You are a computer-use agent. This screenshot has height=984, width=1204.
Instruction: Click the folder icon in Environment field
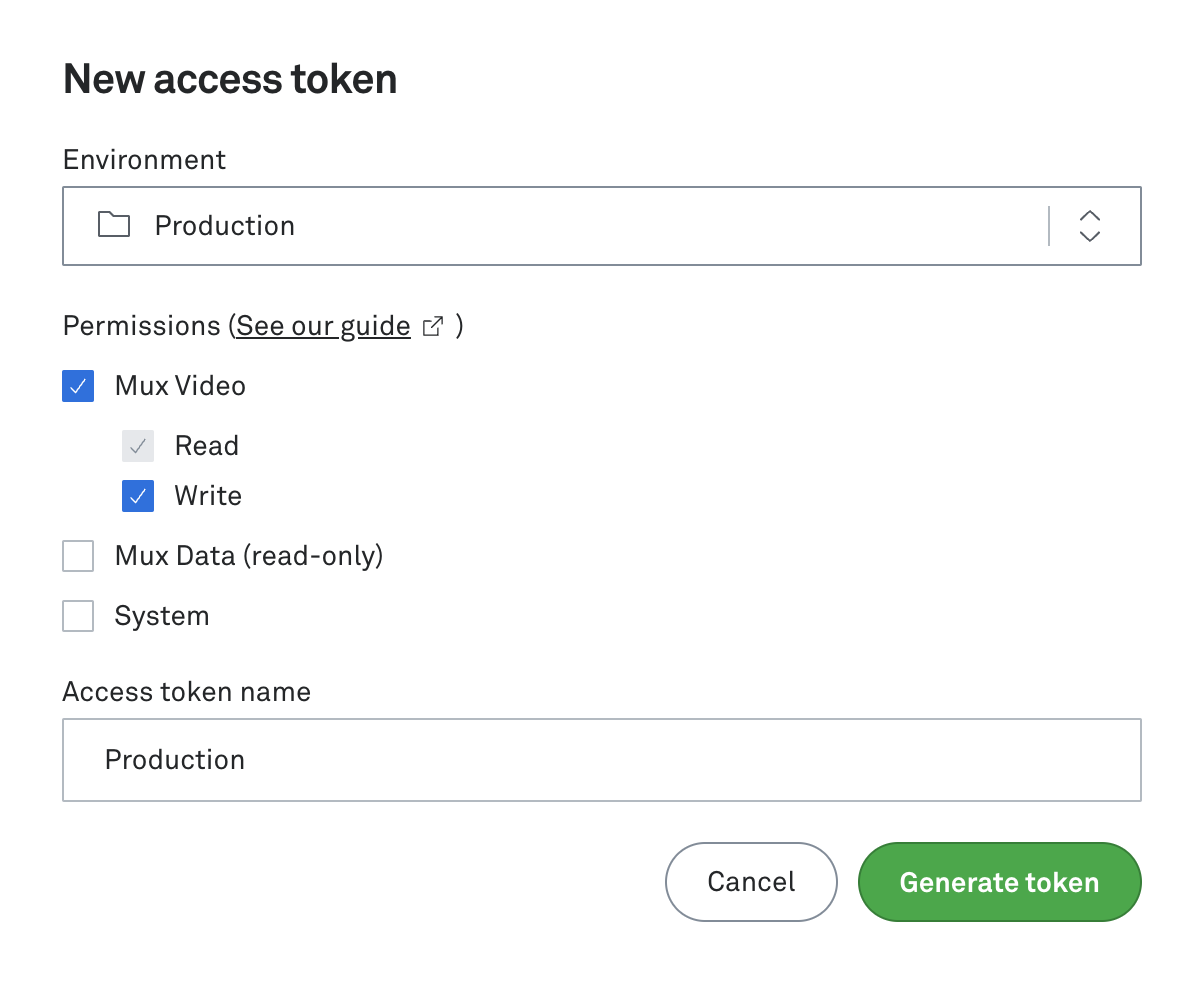114,225
